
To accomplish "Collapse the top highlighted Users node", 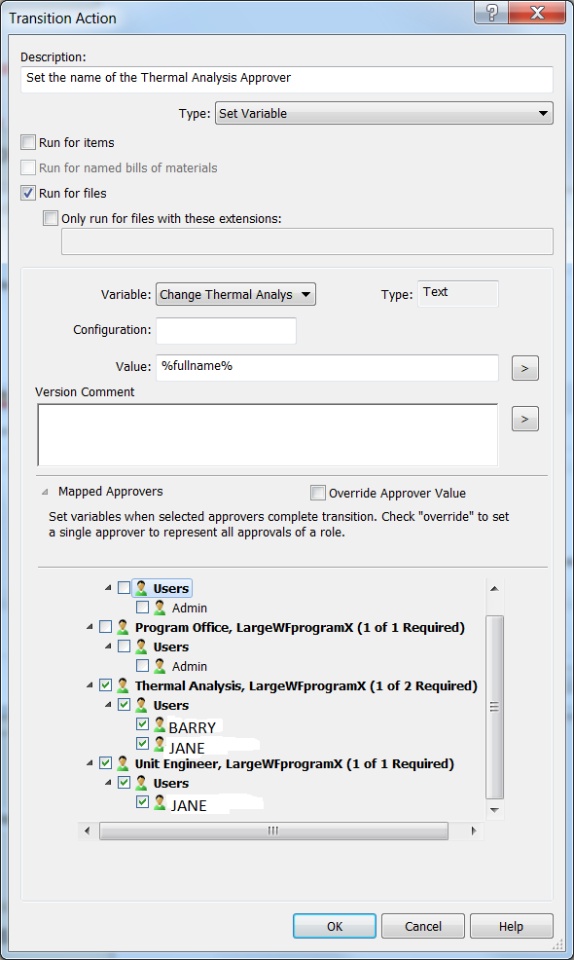I will pos(108,588).
